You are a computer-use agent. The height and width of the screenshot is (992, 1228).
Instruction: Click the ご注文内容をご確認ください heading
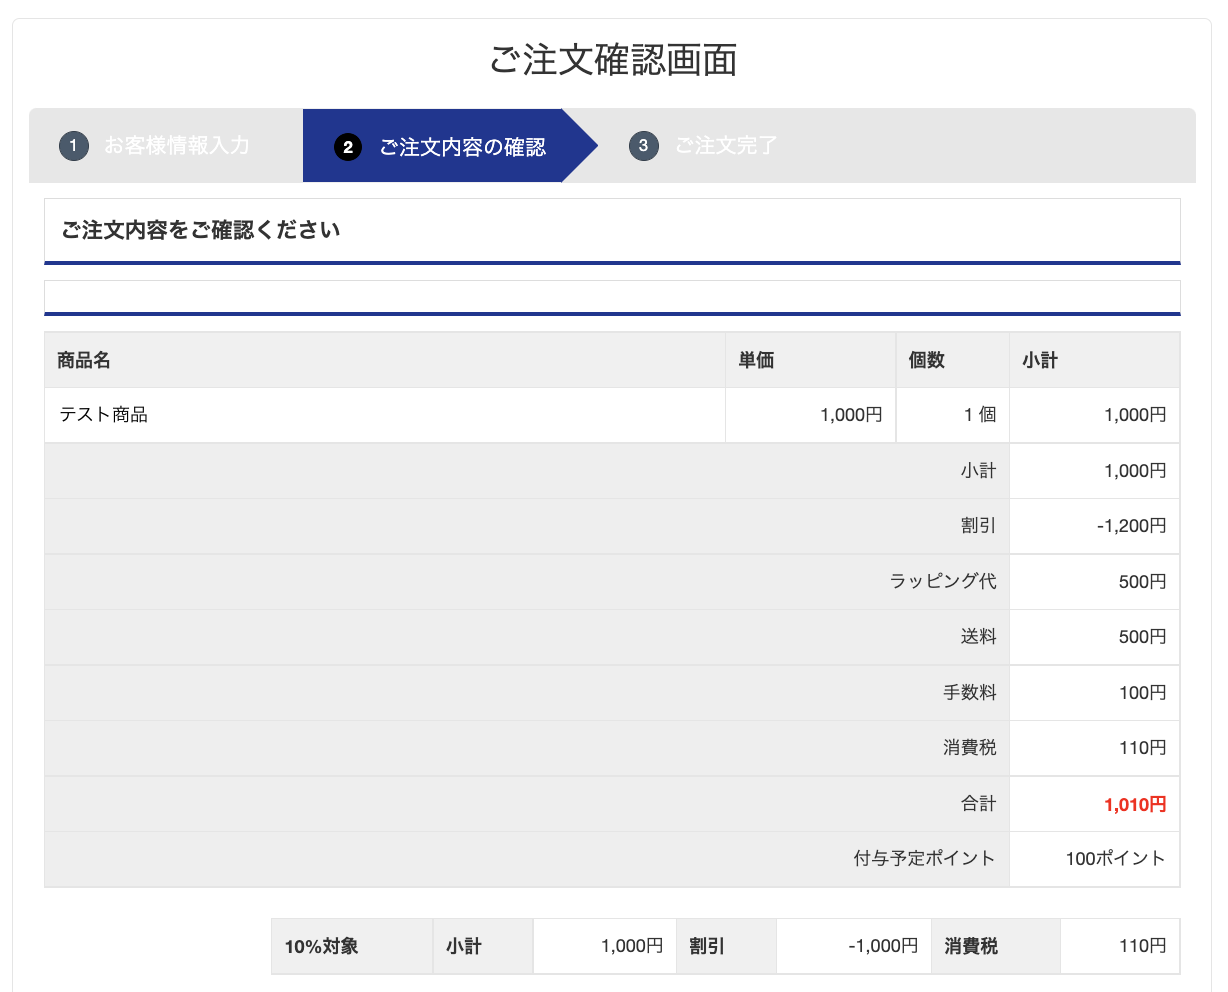(x=201, y=230)
